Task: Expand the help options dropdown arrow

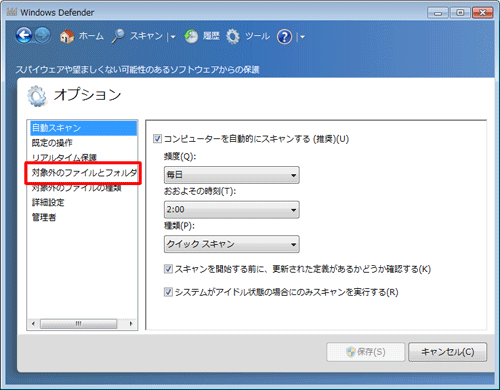Action: [x=302, y=37]
